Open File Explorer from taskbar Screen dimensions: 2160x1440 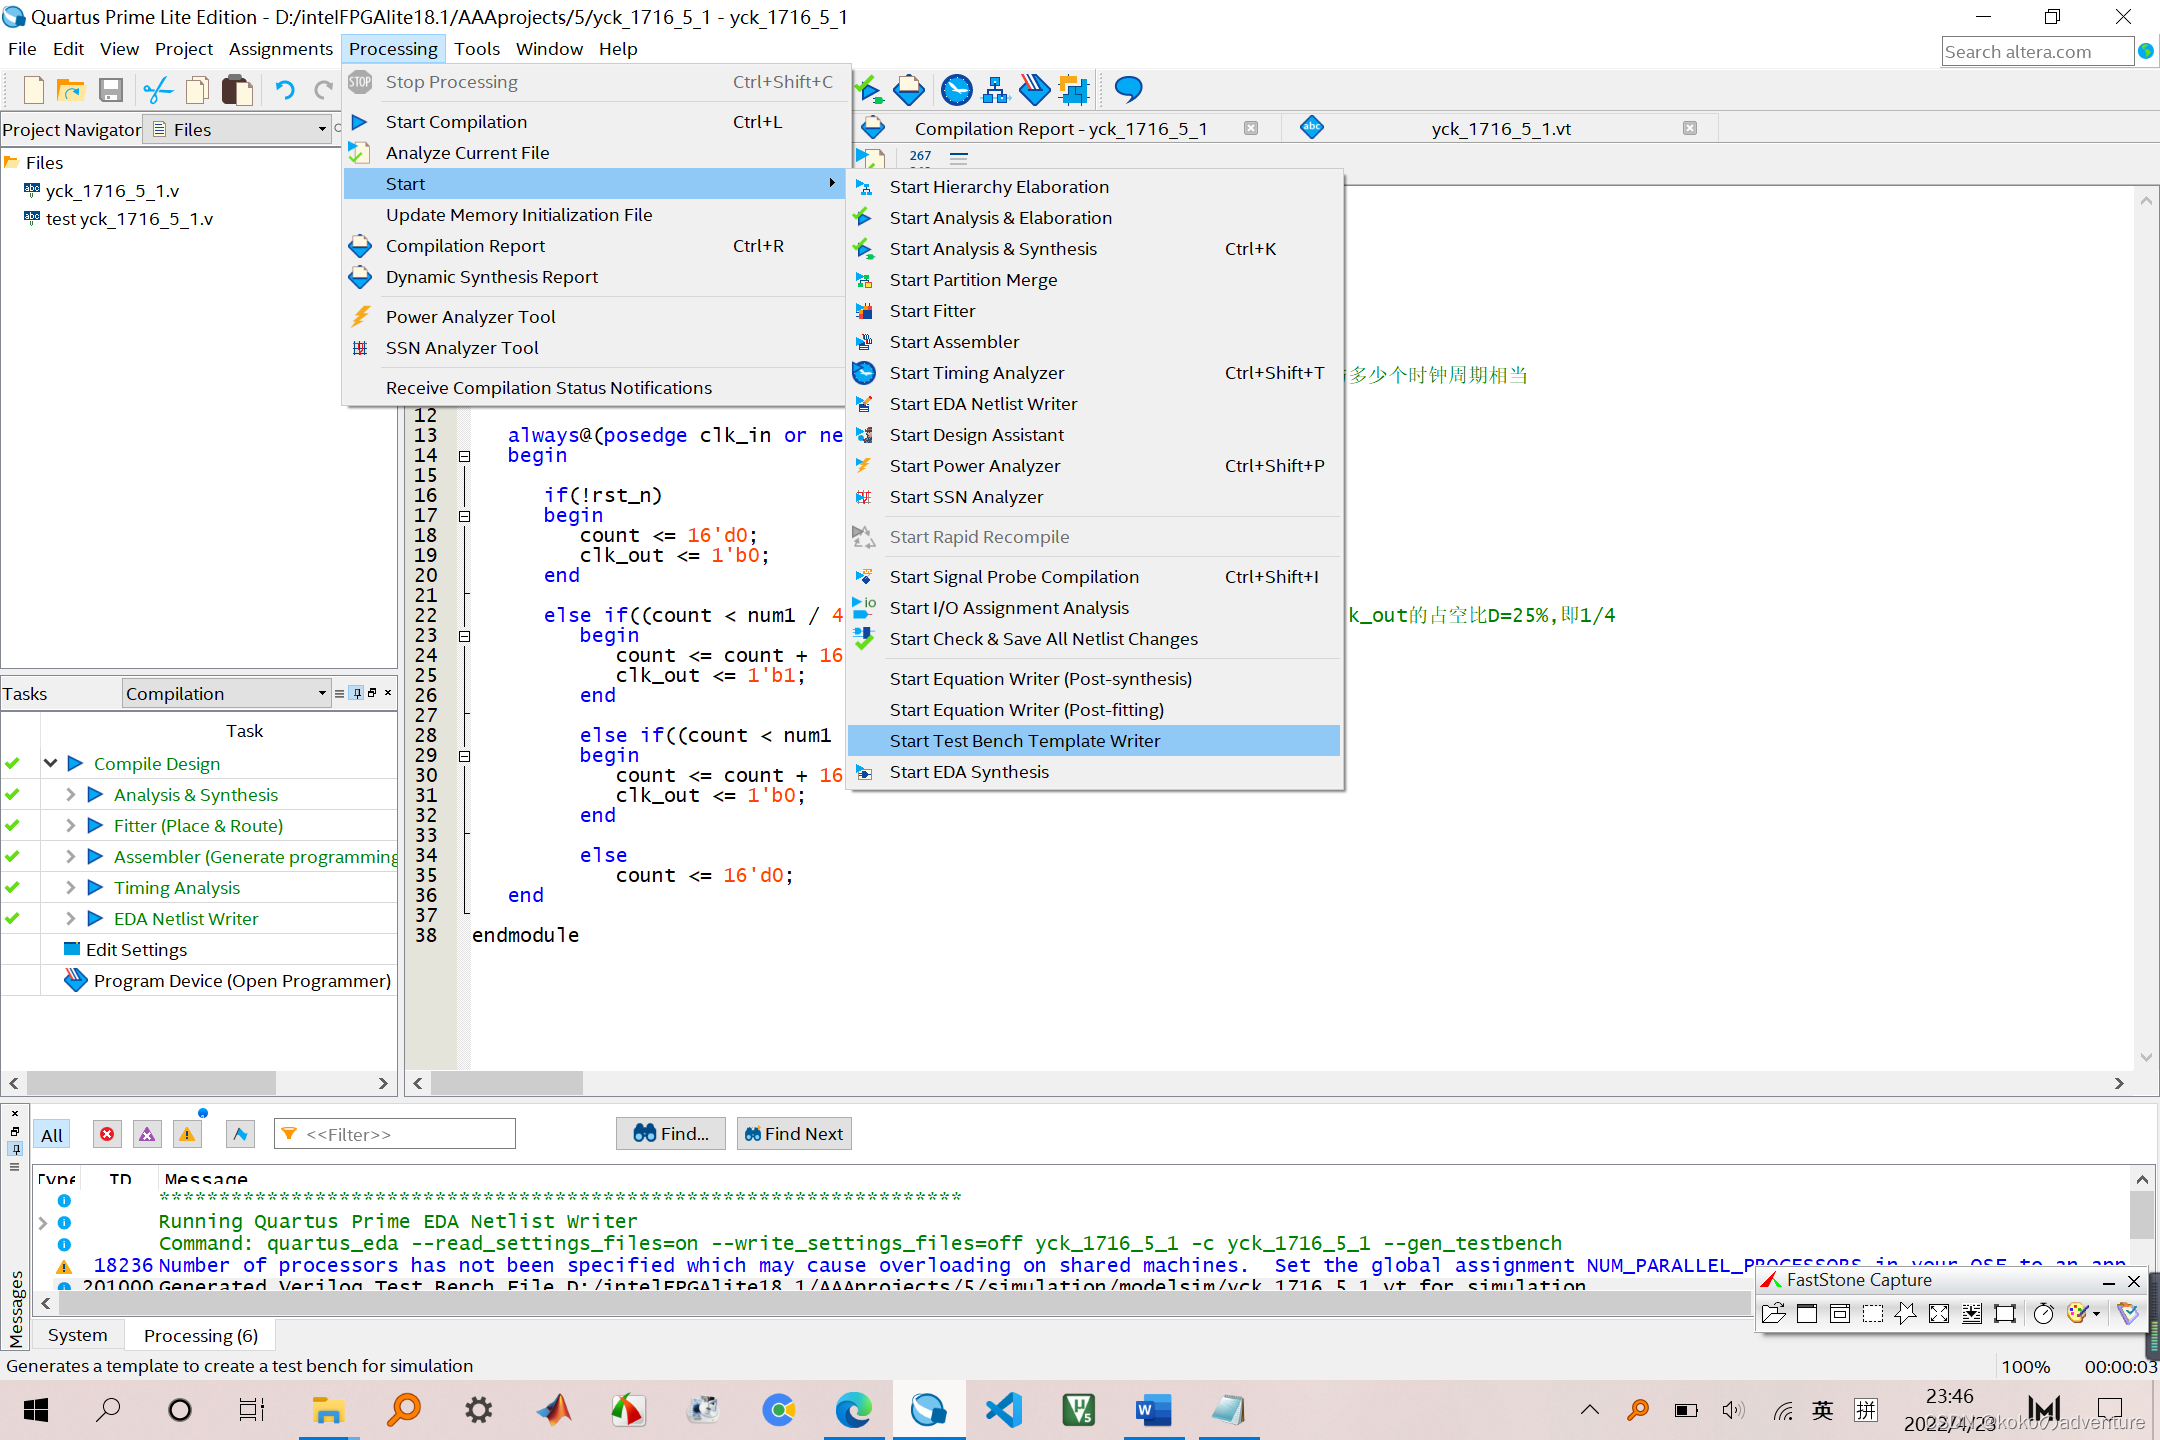pyautogui.click(x=327, y=1410)
